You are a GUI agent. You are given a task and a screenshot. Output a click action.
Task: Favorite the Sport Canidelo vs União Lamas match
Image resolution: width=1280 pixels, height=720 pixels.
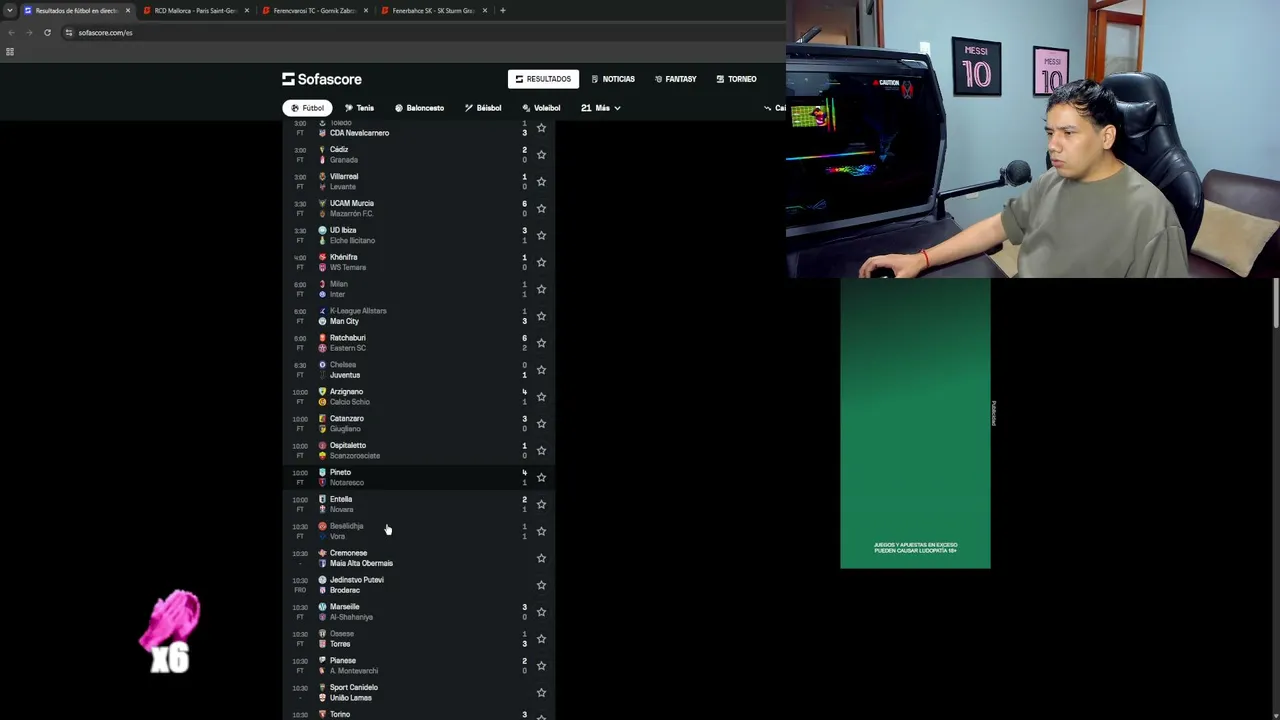[541, 693]
